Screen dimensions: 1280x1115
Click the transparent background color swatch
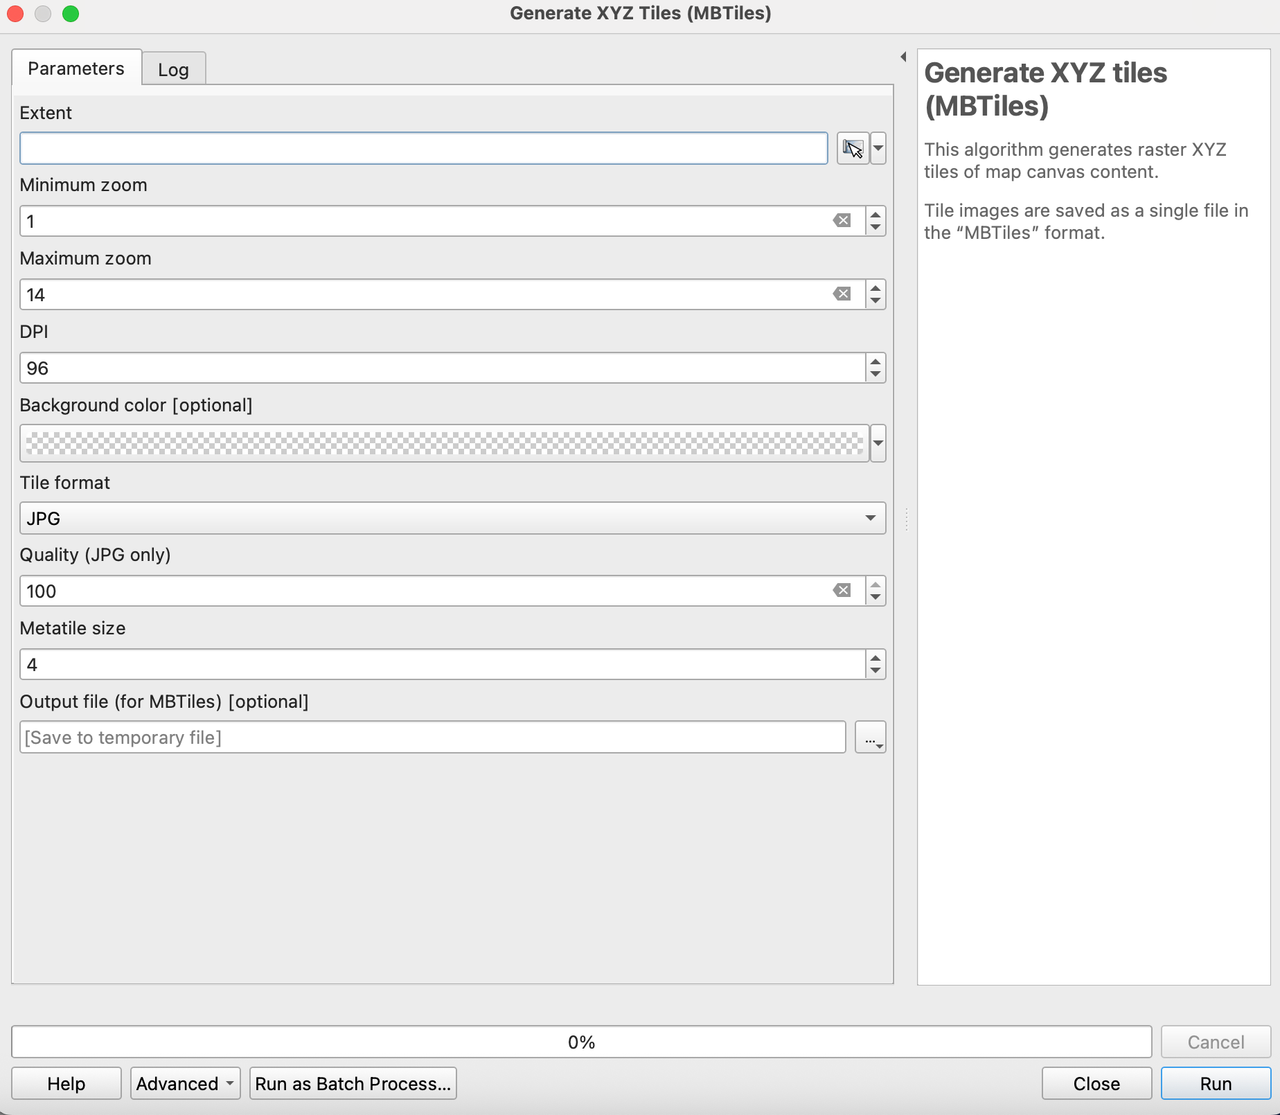click(x=444, y=442)
